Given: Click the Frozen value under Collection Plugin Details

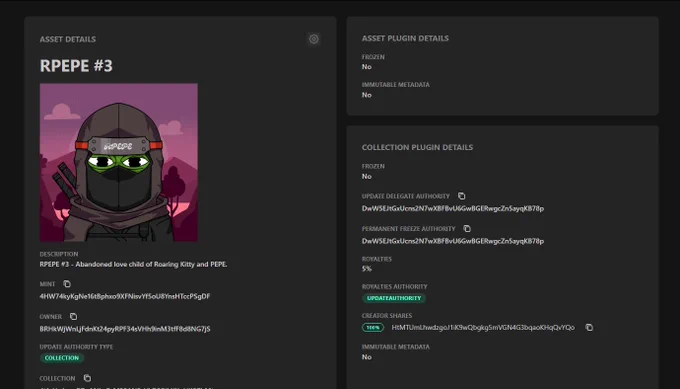Looking at the screenshot, I should click(x=367, y=177).
